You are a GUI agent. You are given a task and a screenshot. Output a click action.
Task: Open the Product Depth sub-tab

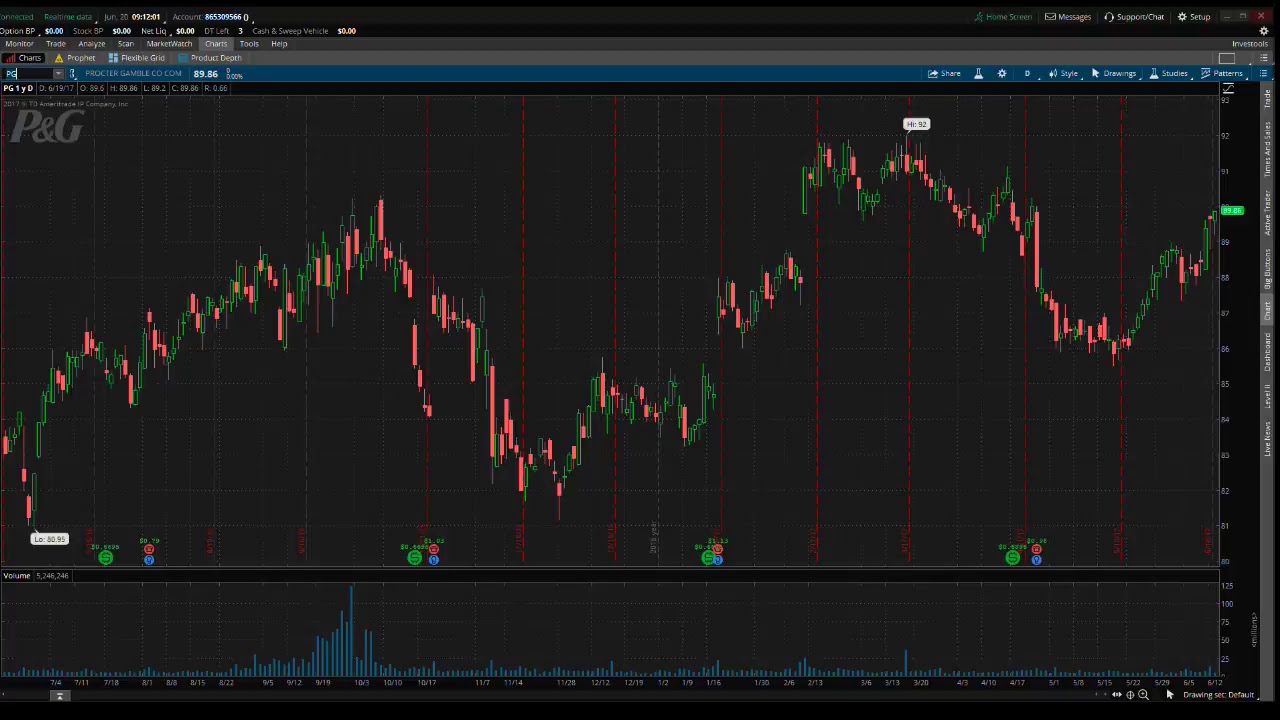click(210, 58)
